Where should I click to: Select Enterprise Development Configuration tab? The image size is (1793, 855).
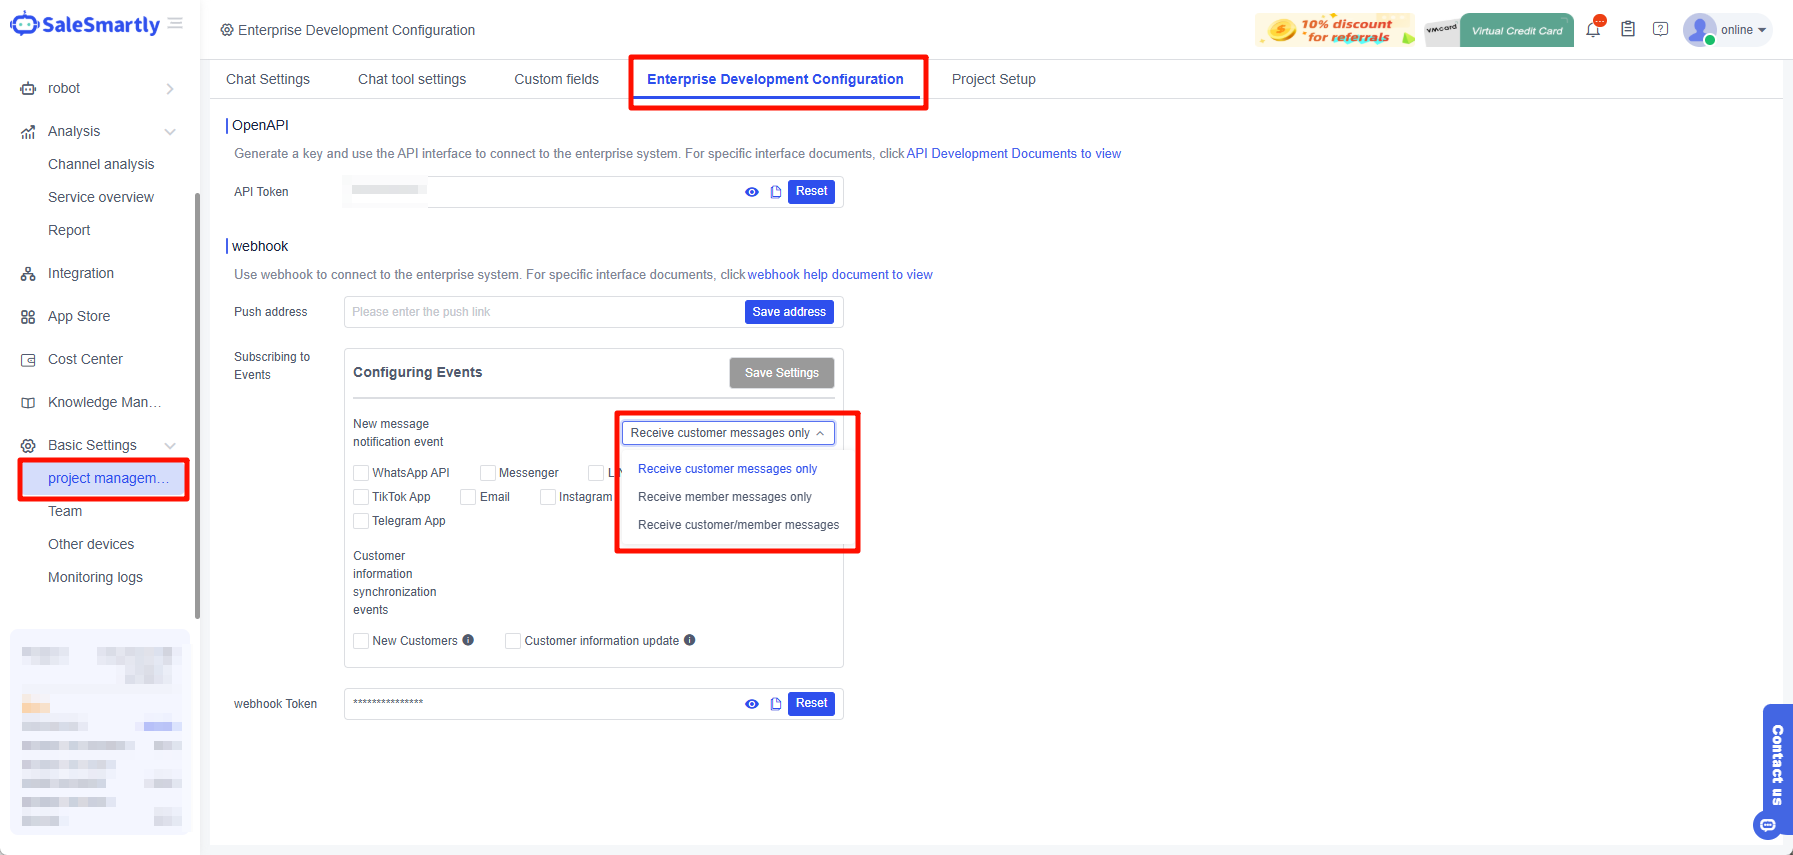click(x=775, y=79)
